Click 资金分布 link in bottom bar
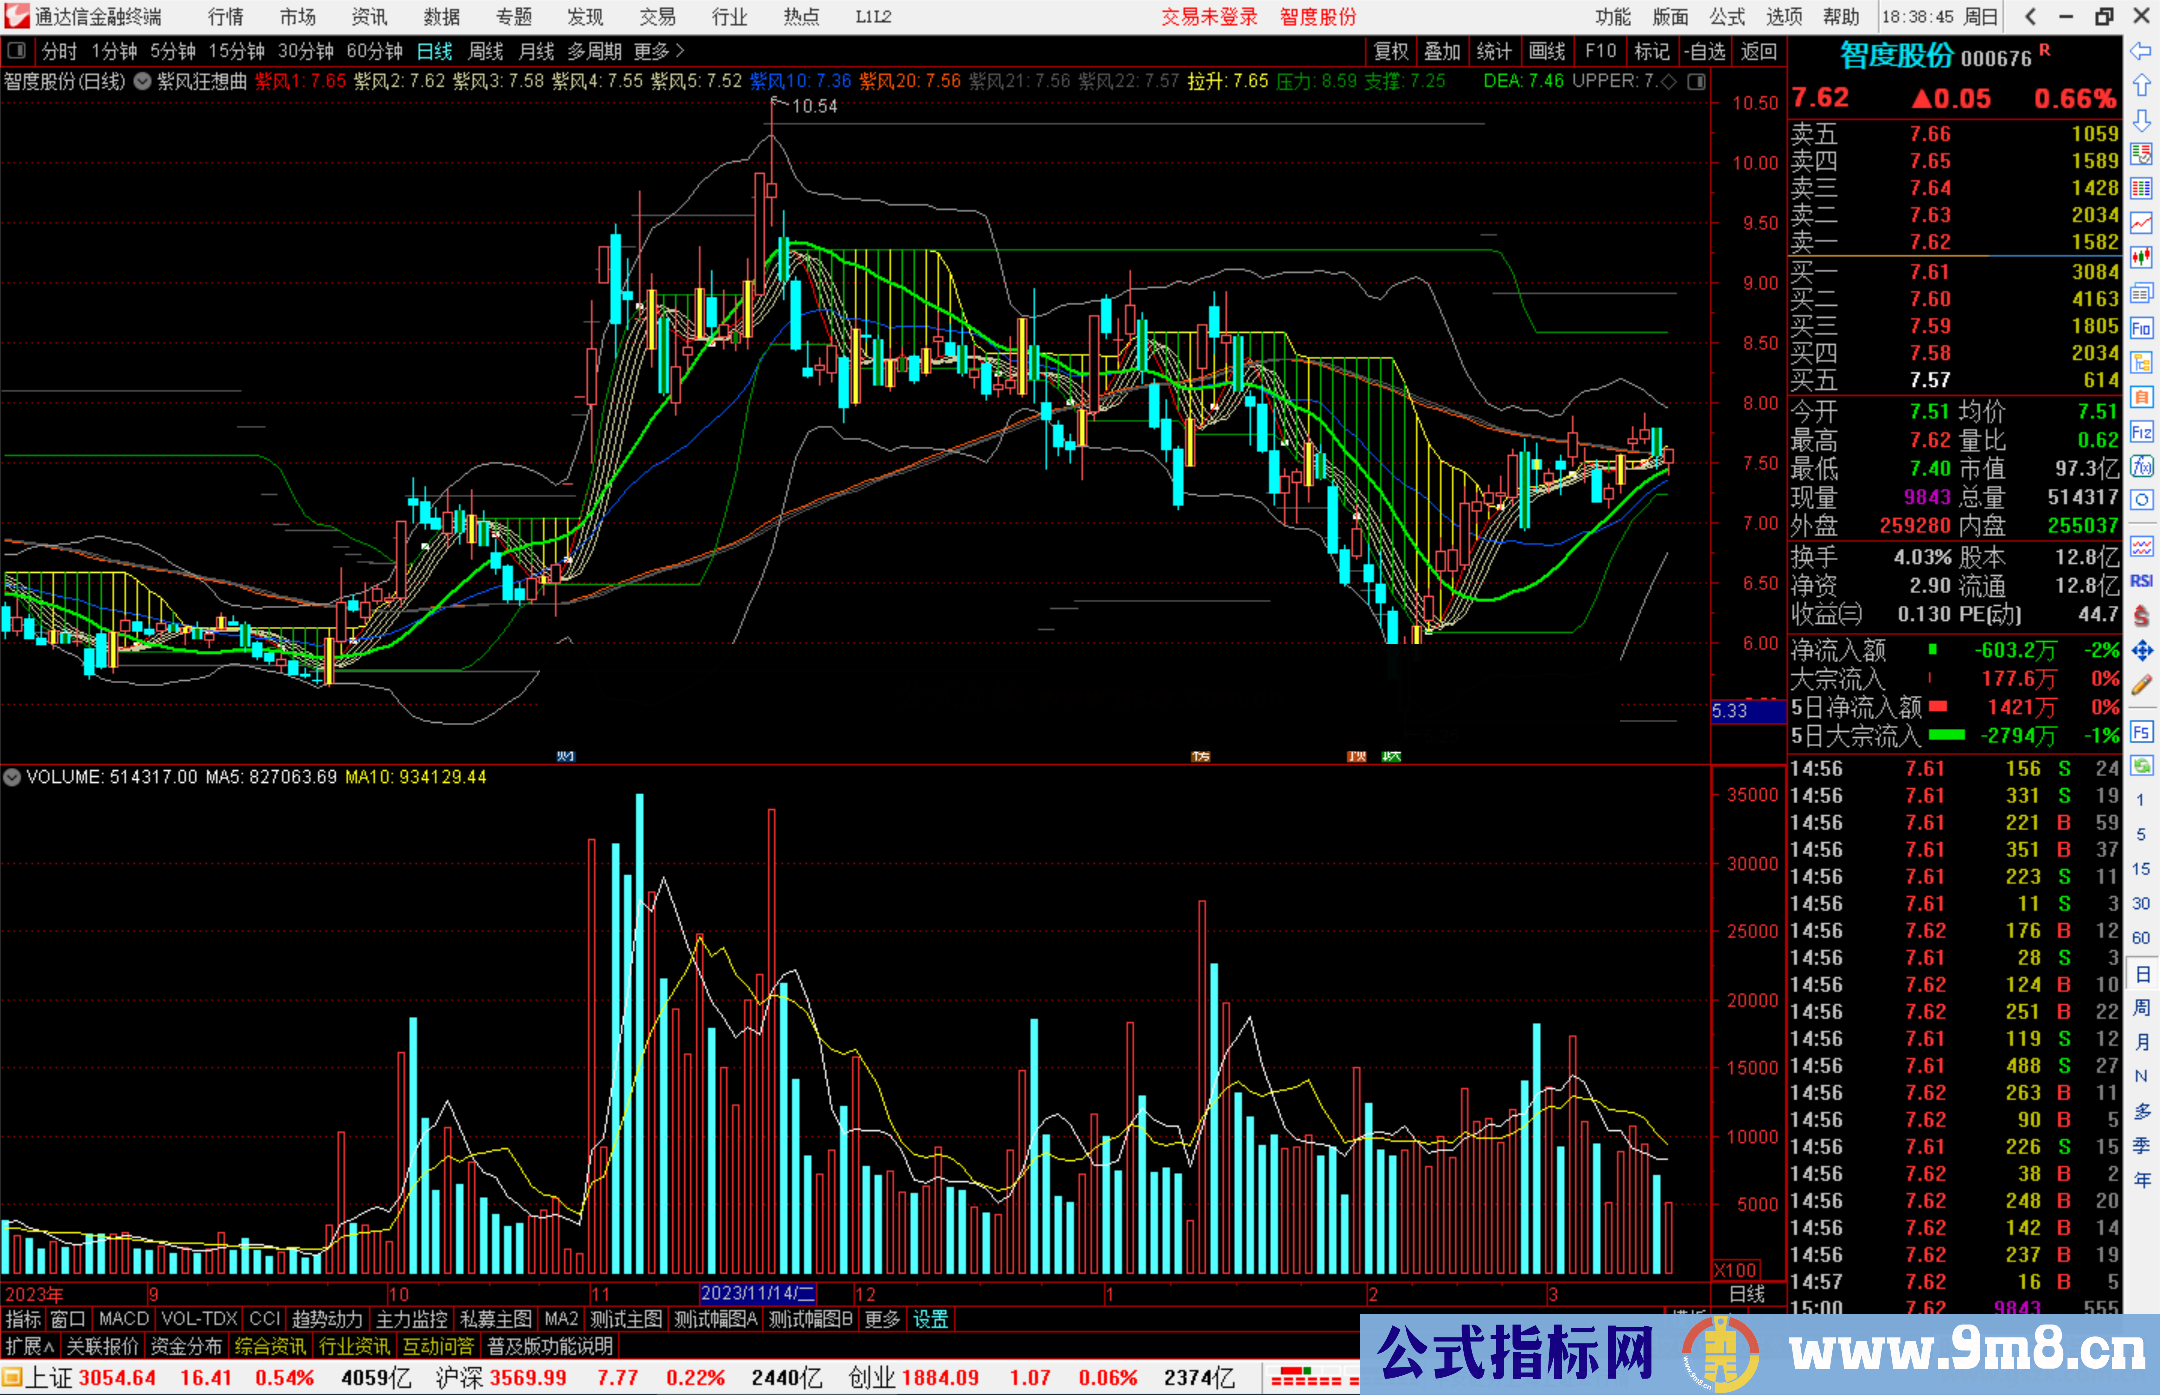Viewport: 2160px width, 1395px height. (x=186, y=1346)
